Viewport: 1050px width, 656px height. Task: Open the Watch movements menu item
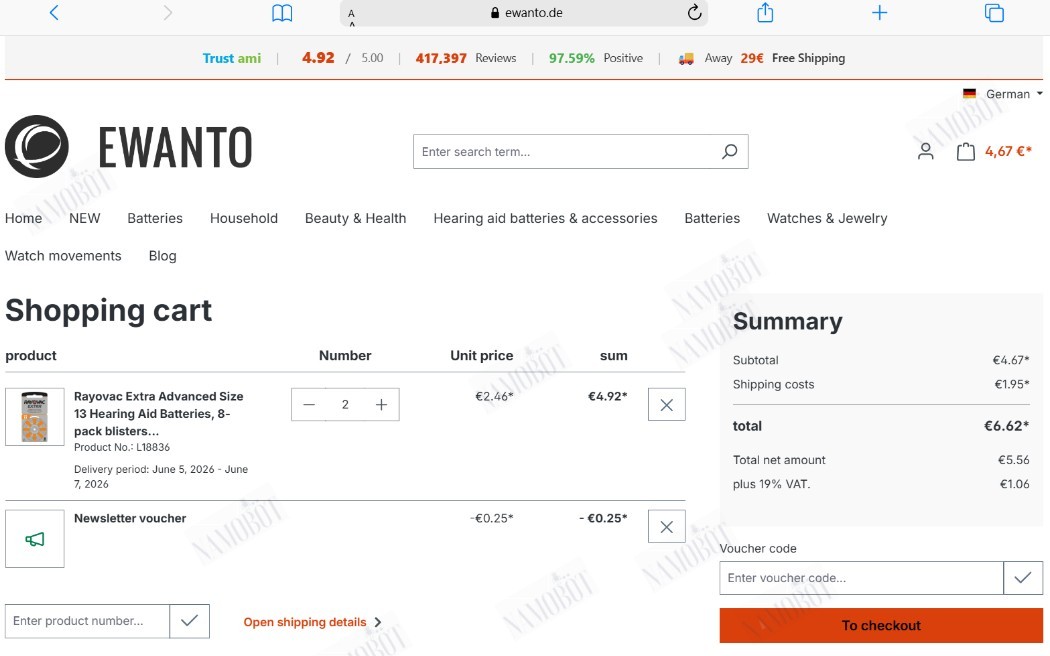point(63,256)
